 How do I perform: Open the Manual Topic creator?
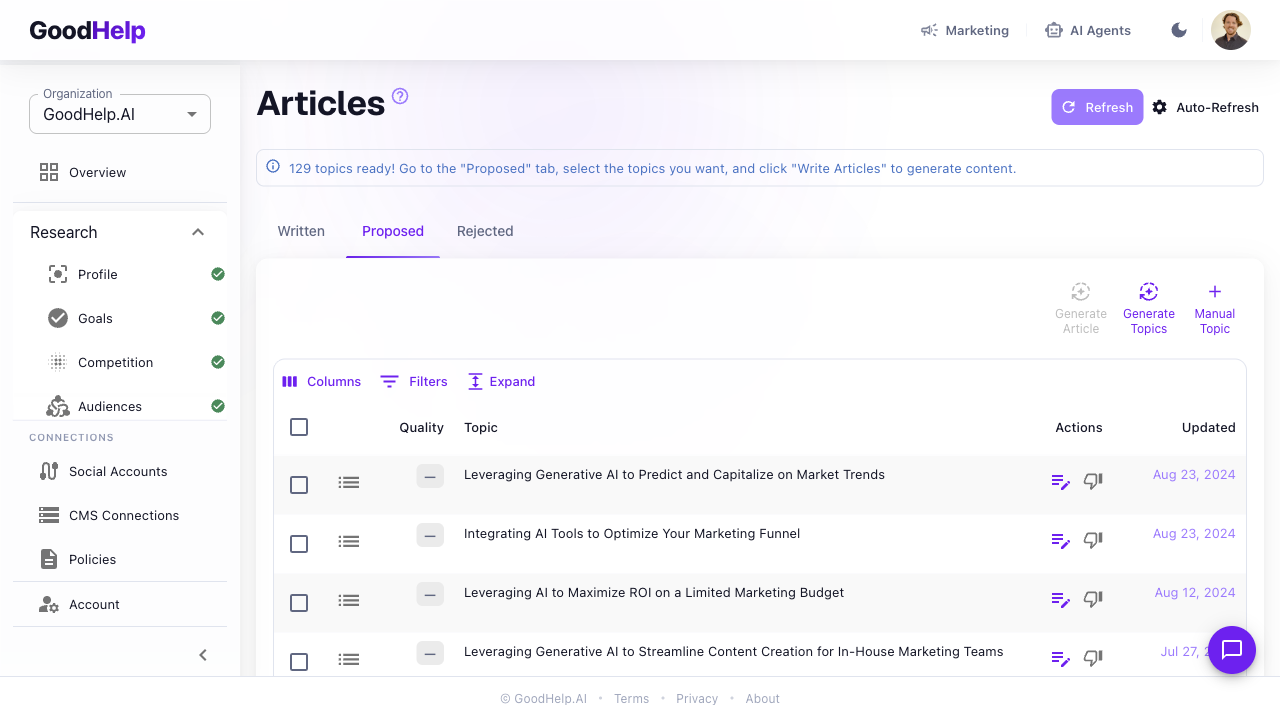[1214, 291]
